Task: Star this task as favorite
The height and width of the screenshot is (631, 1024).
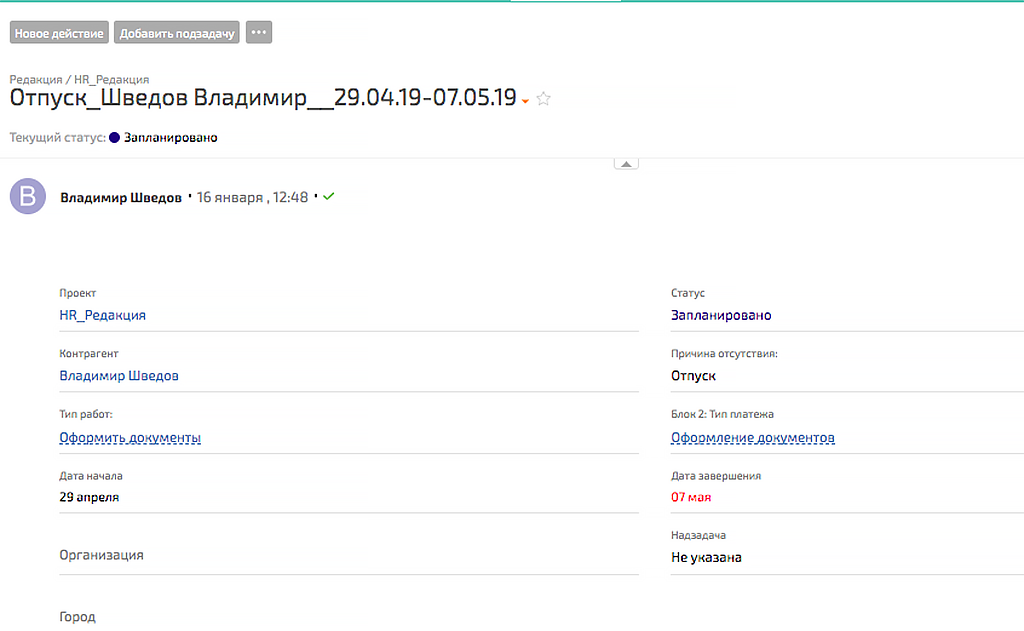Action: 544,99
